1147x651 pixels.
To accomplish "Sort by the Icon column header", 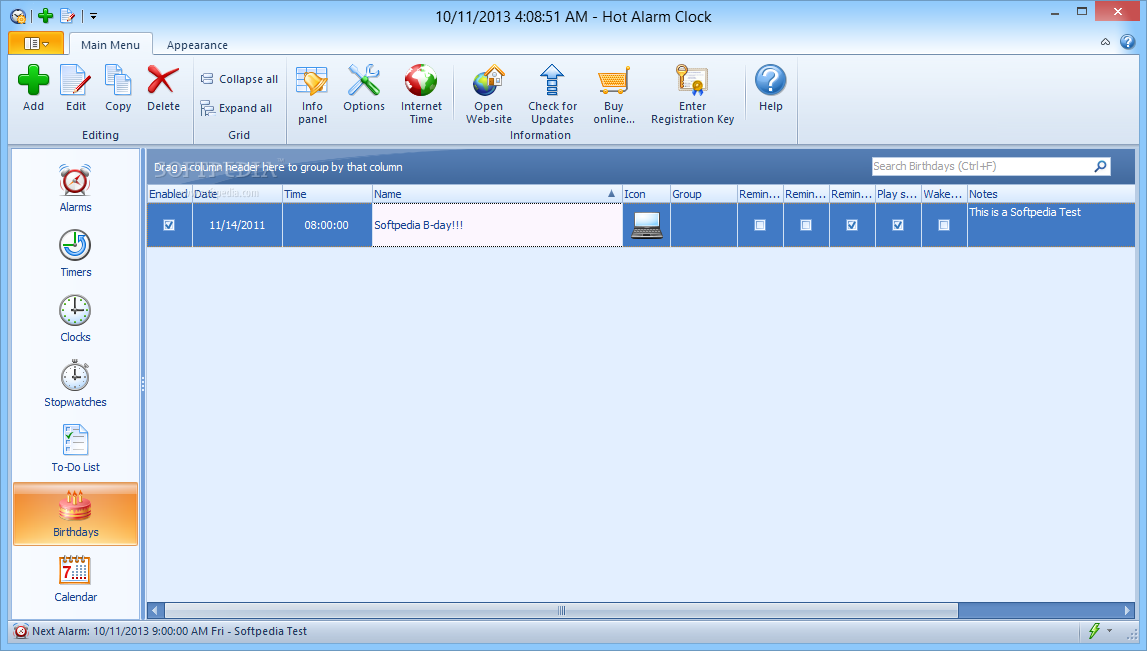I will point(646,194).
